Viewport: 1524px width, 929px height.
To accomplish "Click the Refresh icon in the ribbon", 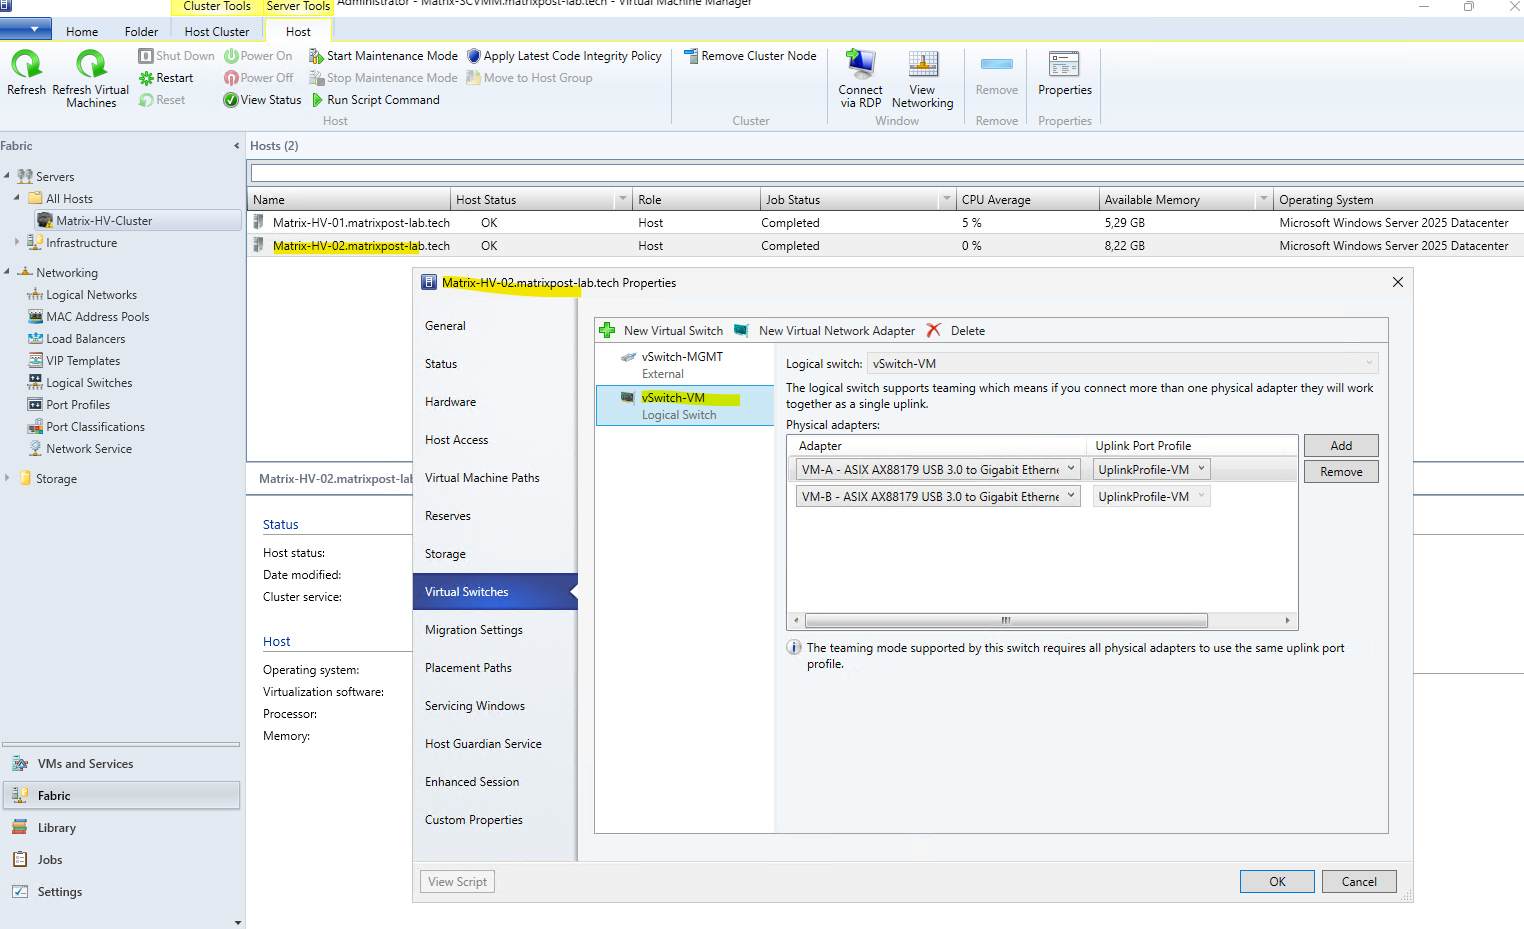I will 26,65.
